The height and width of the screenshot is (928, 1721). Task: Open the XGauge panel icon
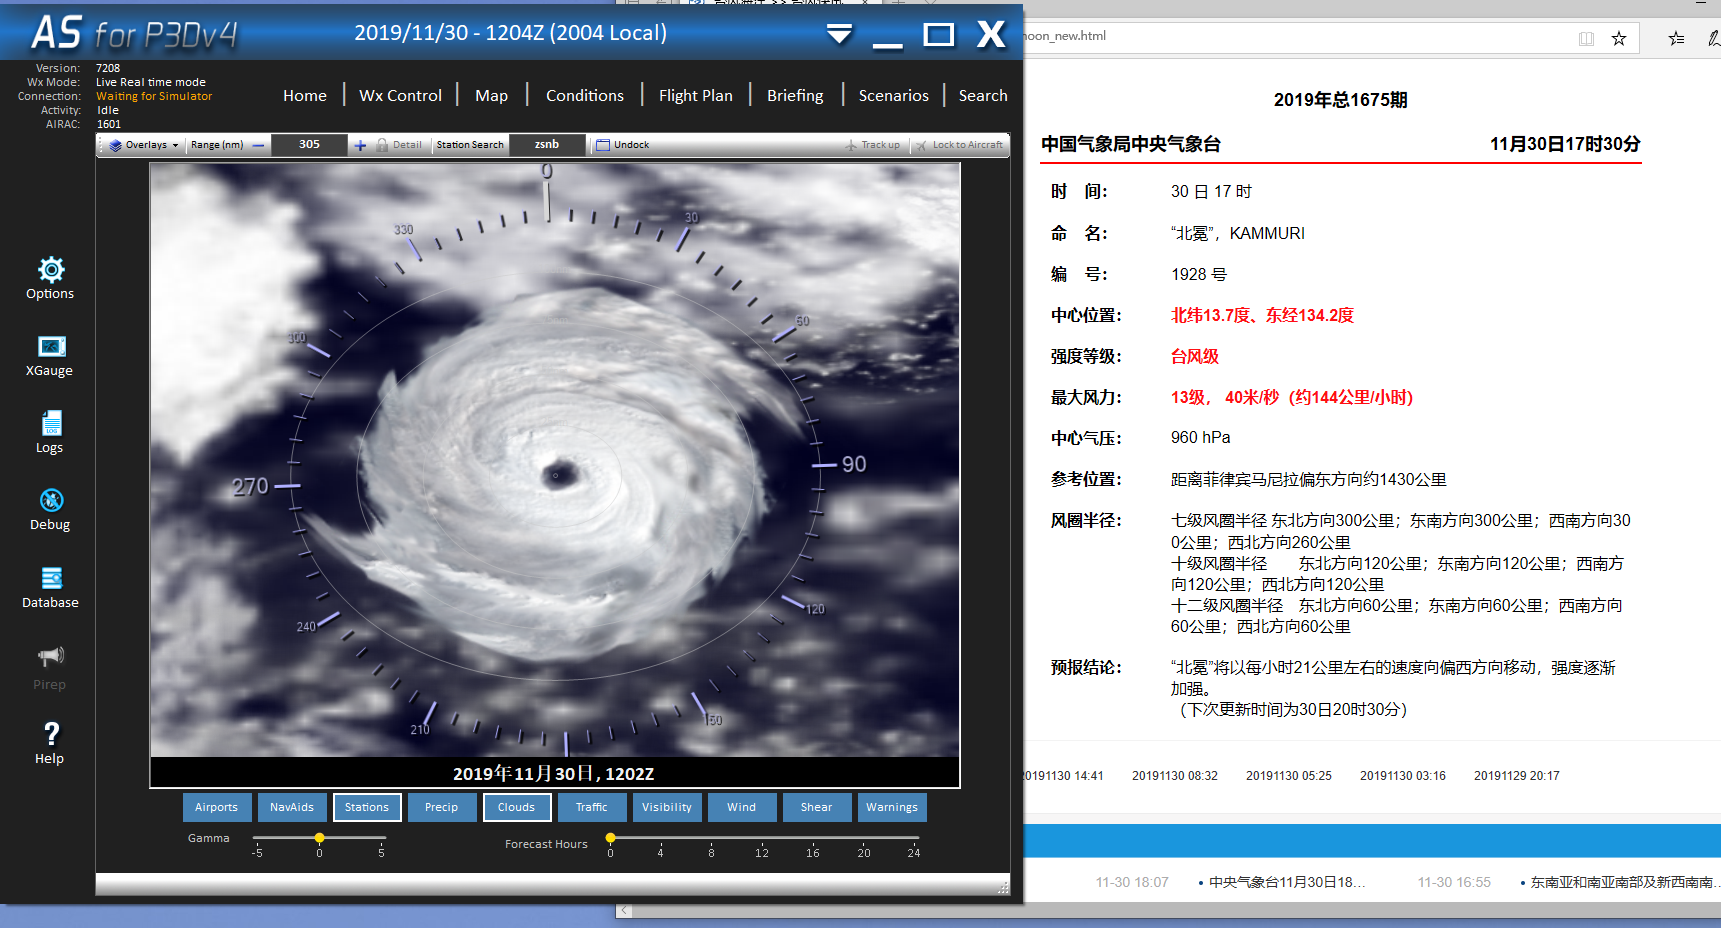click(x=51, y=347)
